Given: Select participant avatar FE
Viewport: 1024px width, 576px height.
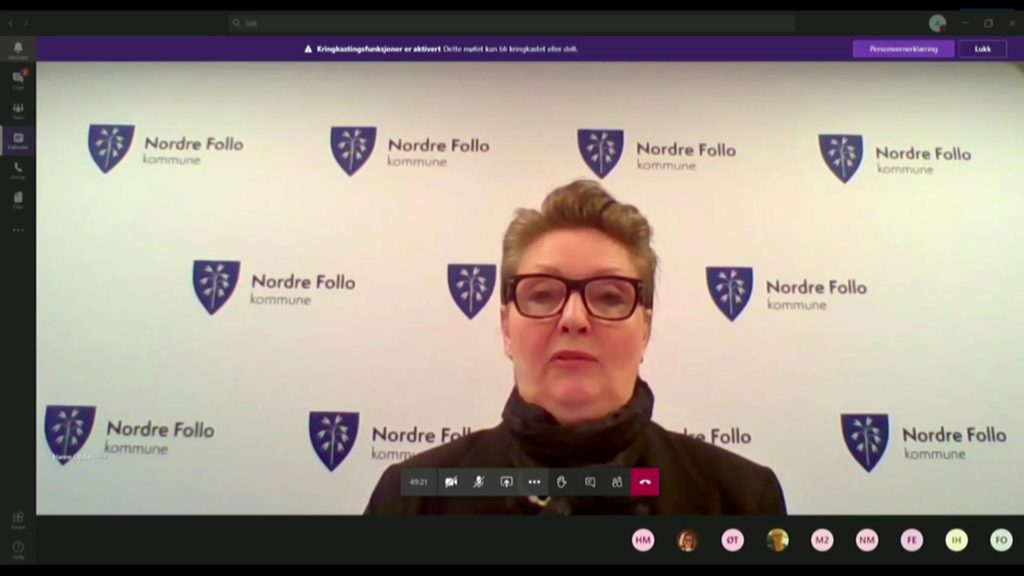Looking at the screenshot, I should coord(912,540).
